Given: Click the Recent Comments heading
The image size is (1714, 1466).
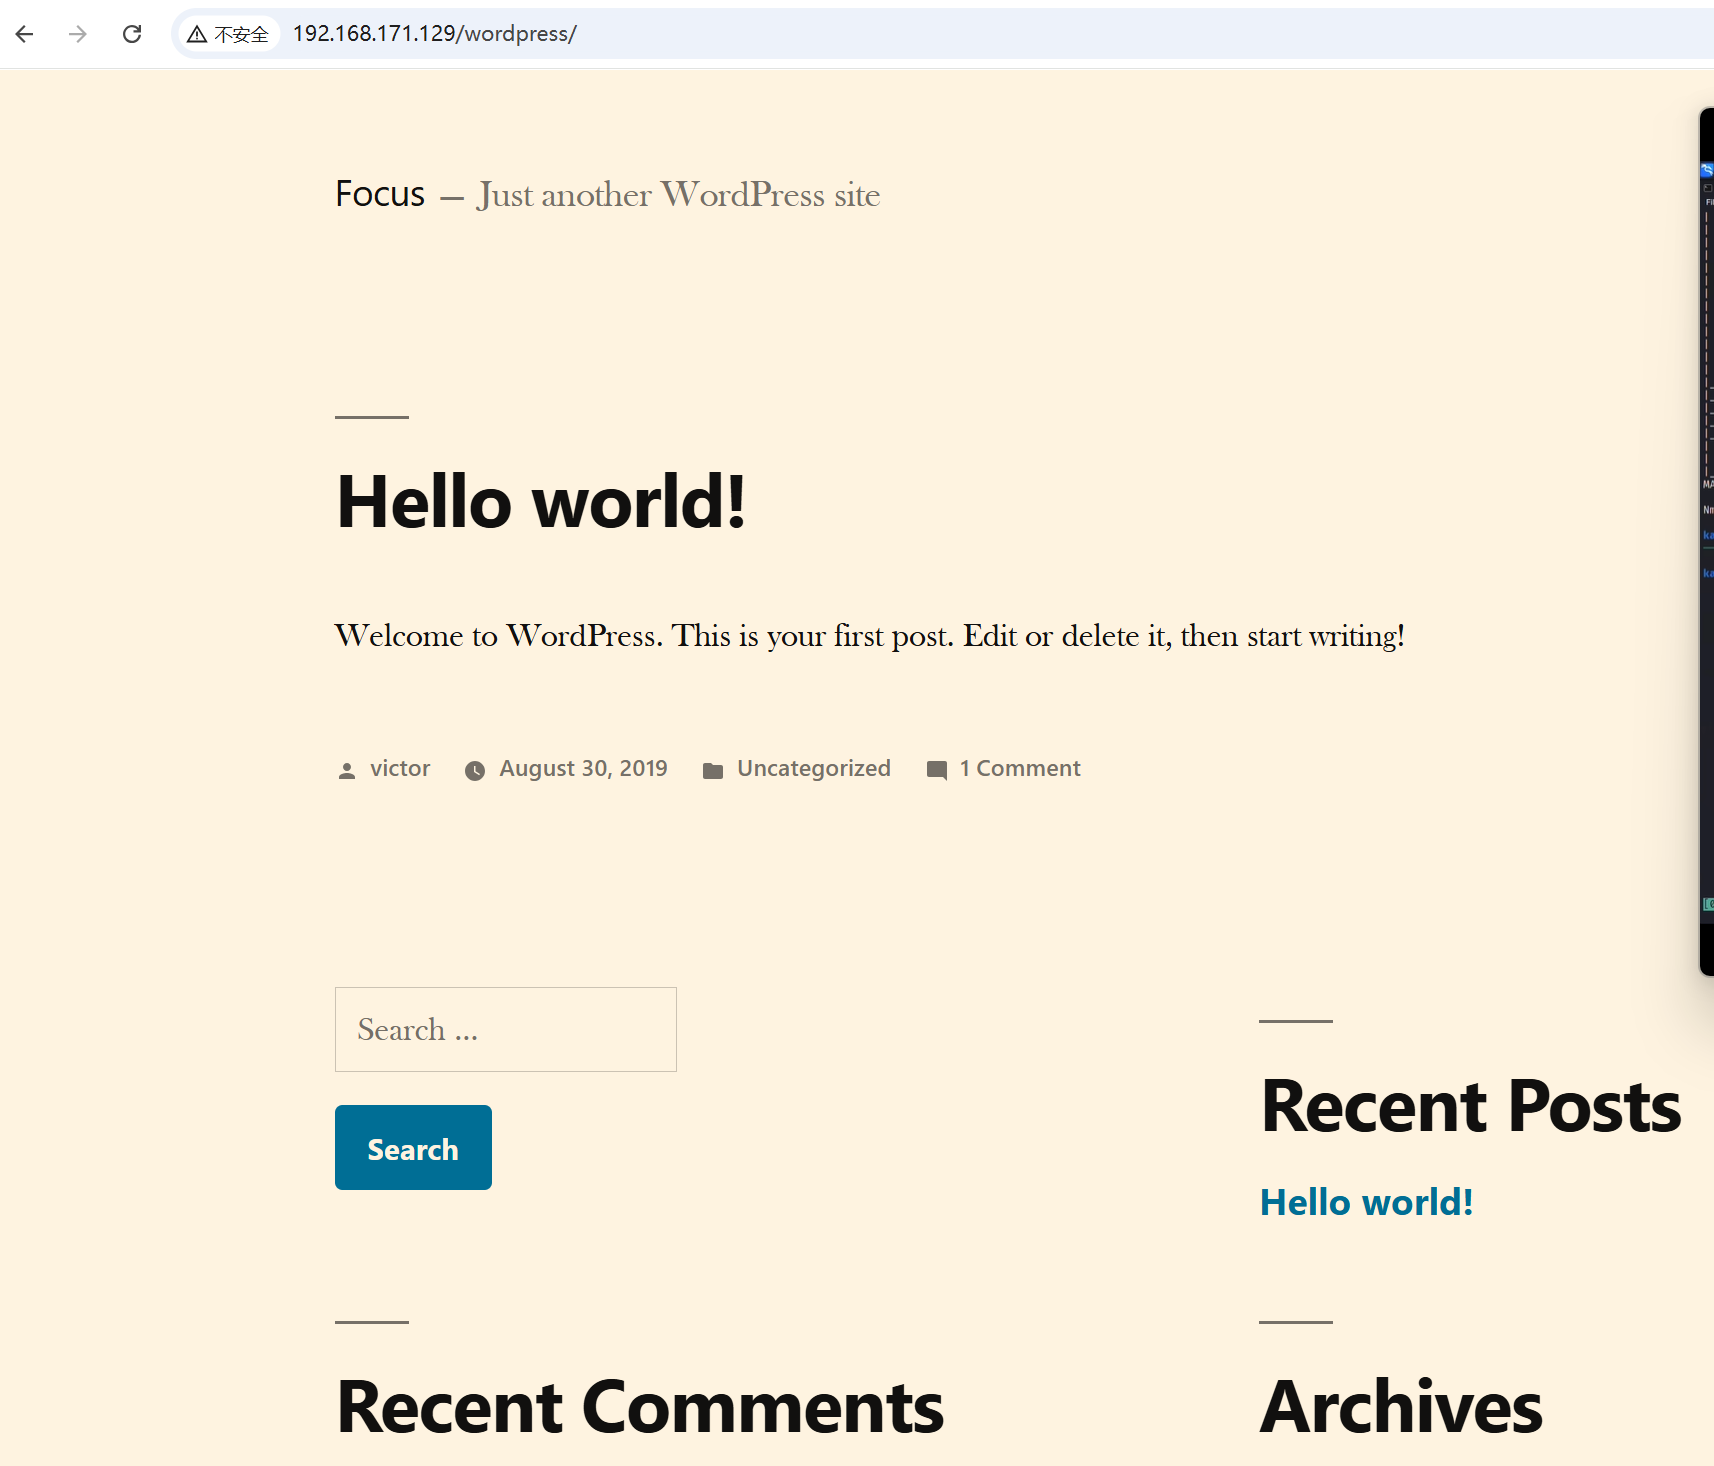Looking at the screenshot, I should (640, 1407).
